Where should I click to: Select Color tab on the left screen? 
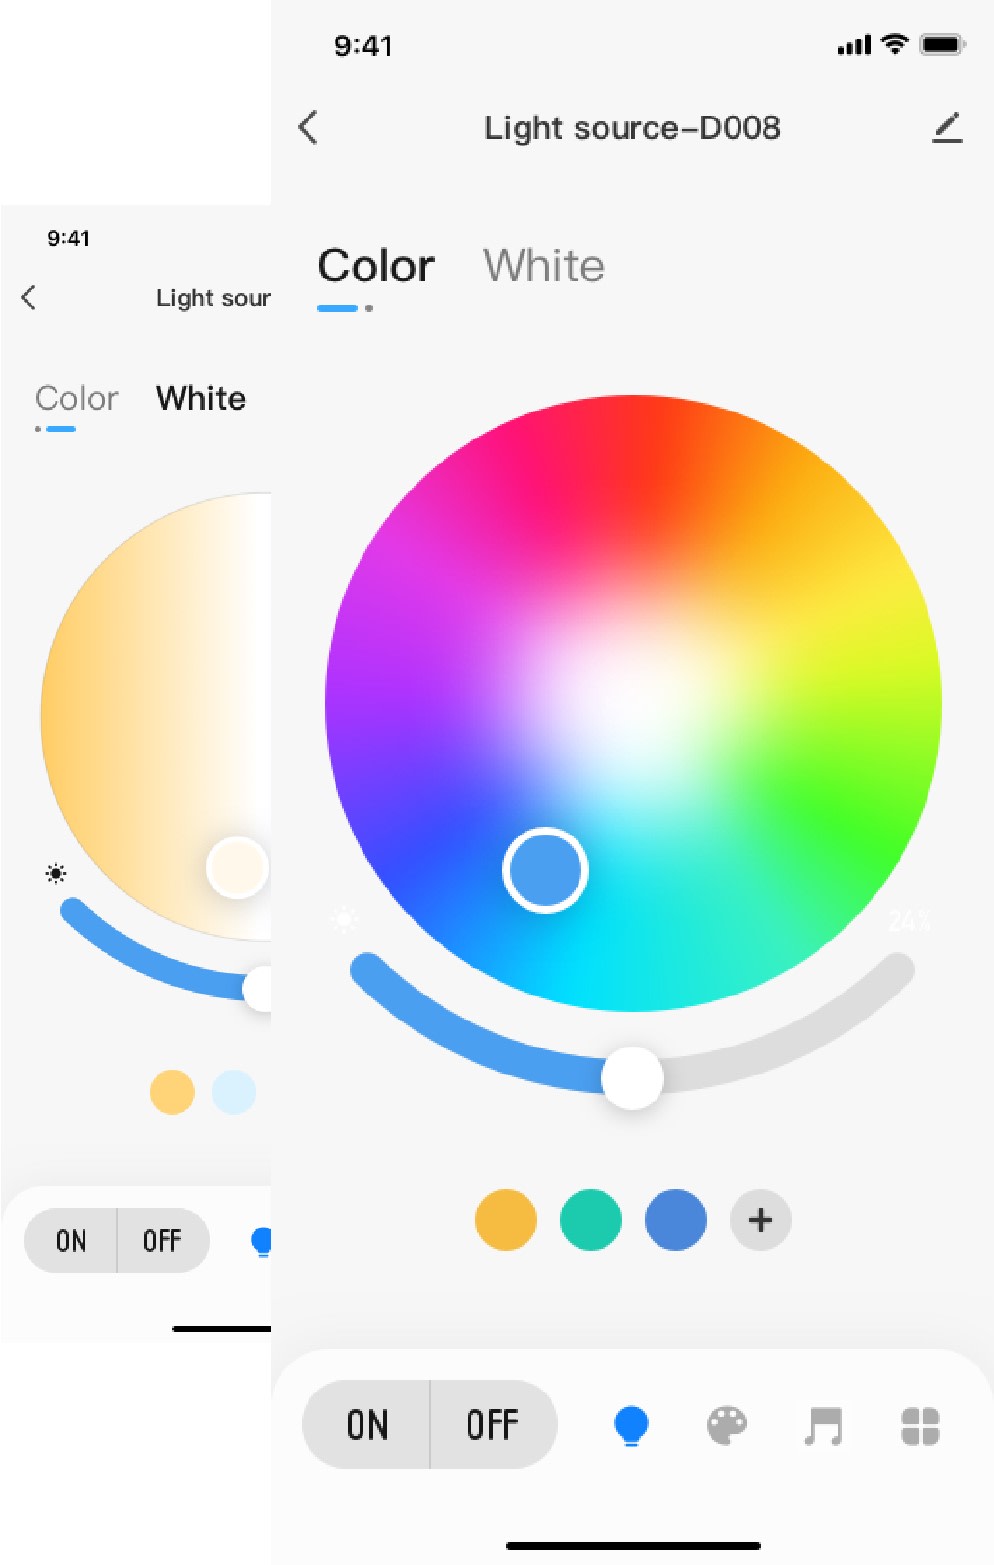(77, 398)
